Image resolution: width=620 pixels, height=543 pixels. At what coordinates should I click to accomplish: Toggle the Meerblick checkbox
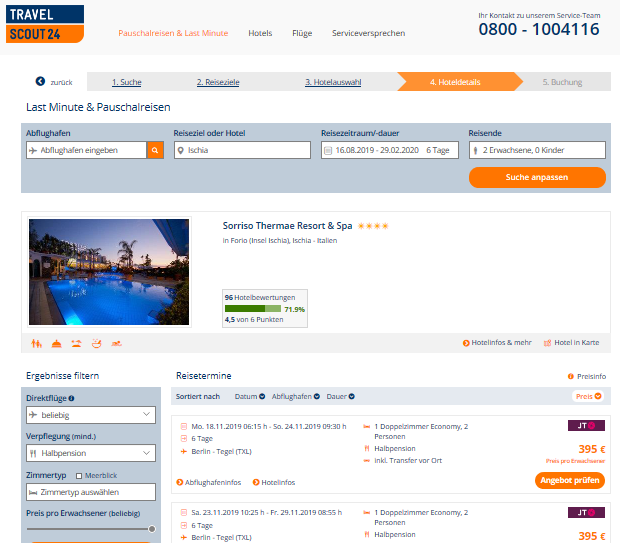79,476
